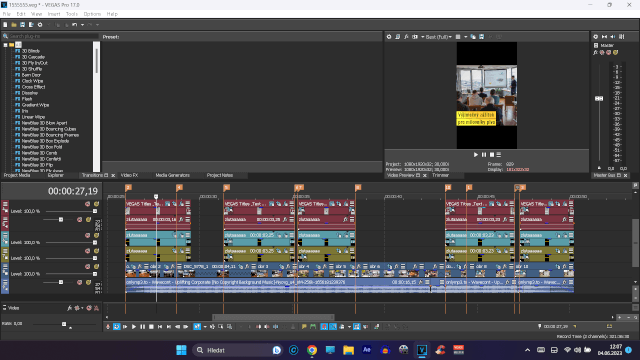Open video preview properties gear icon
This screenshot has width=640, height=360.
389,37
